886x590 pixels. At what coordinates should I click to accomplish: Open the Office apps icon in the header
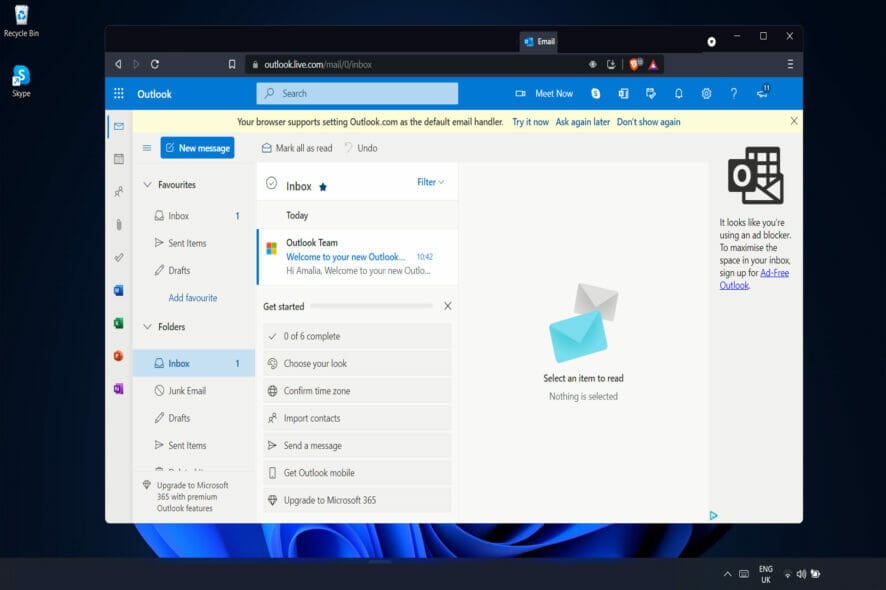click(x=623, y=94)
